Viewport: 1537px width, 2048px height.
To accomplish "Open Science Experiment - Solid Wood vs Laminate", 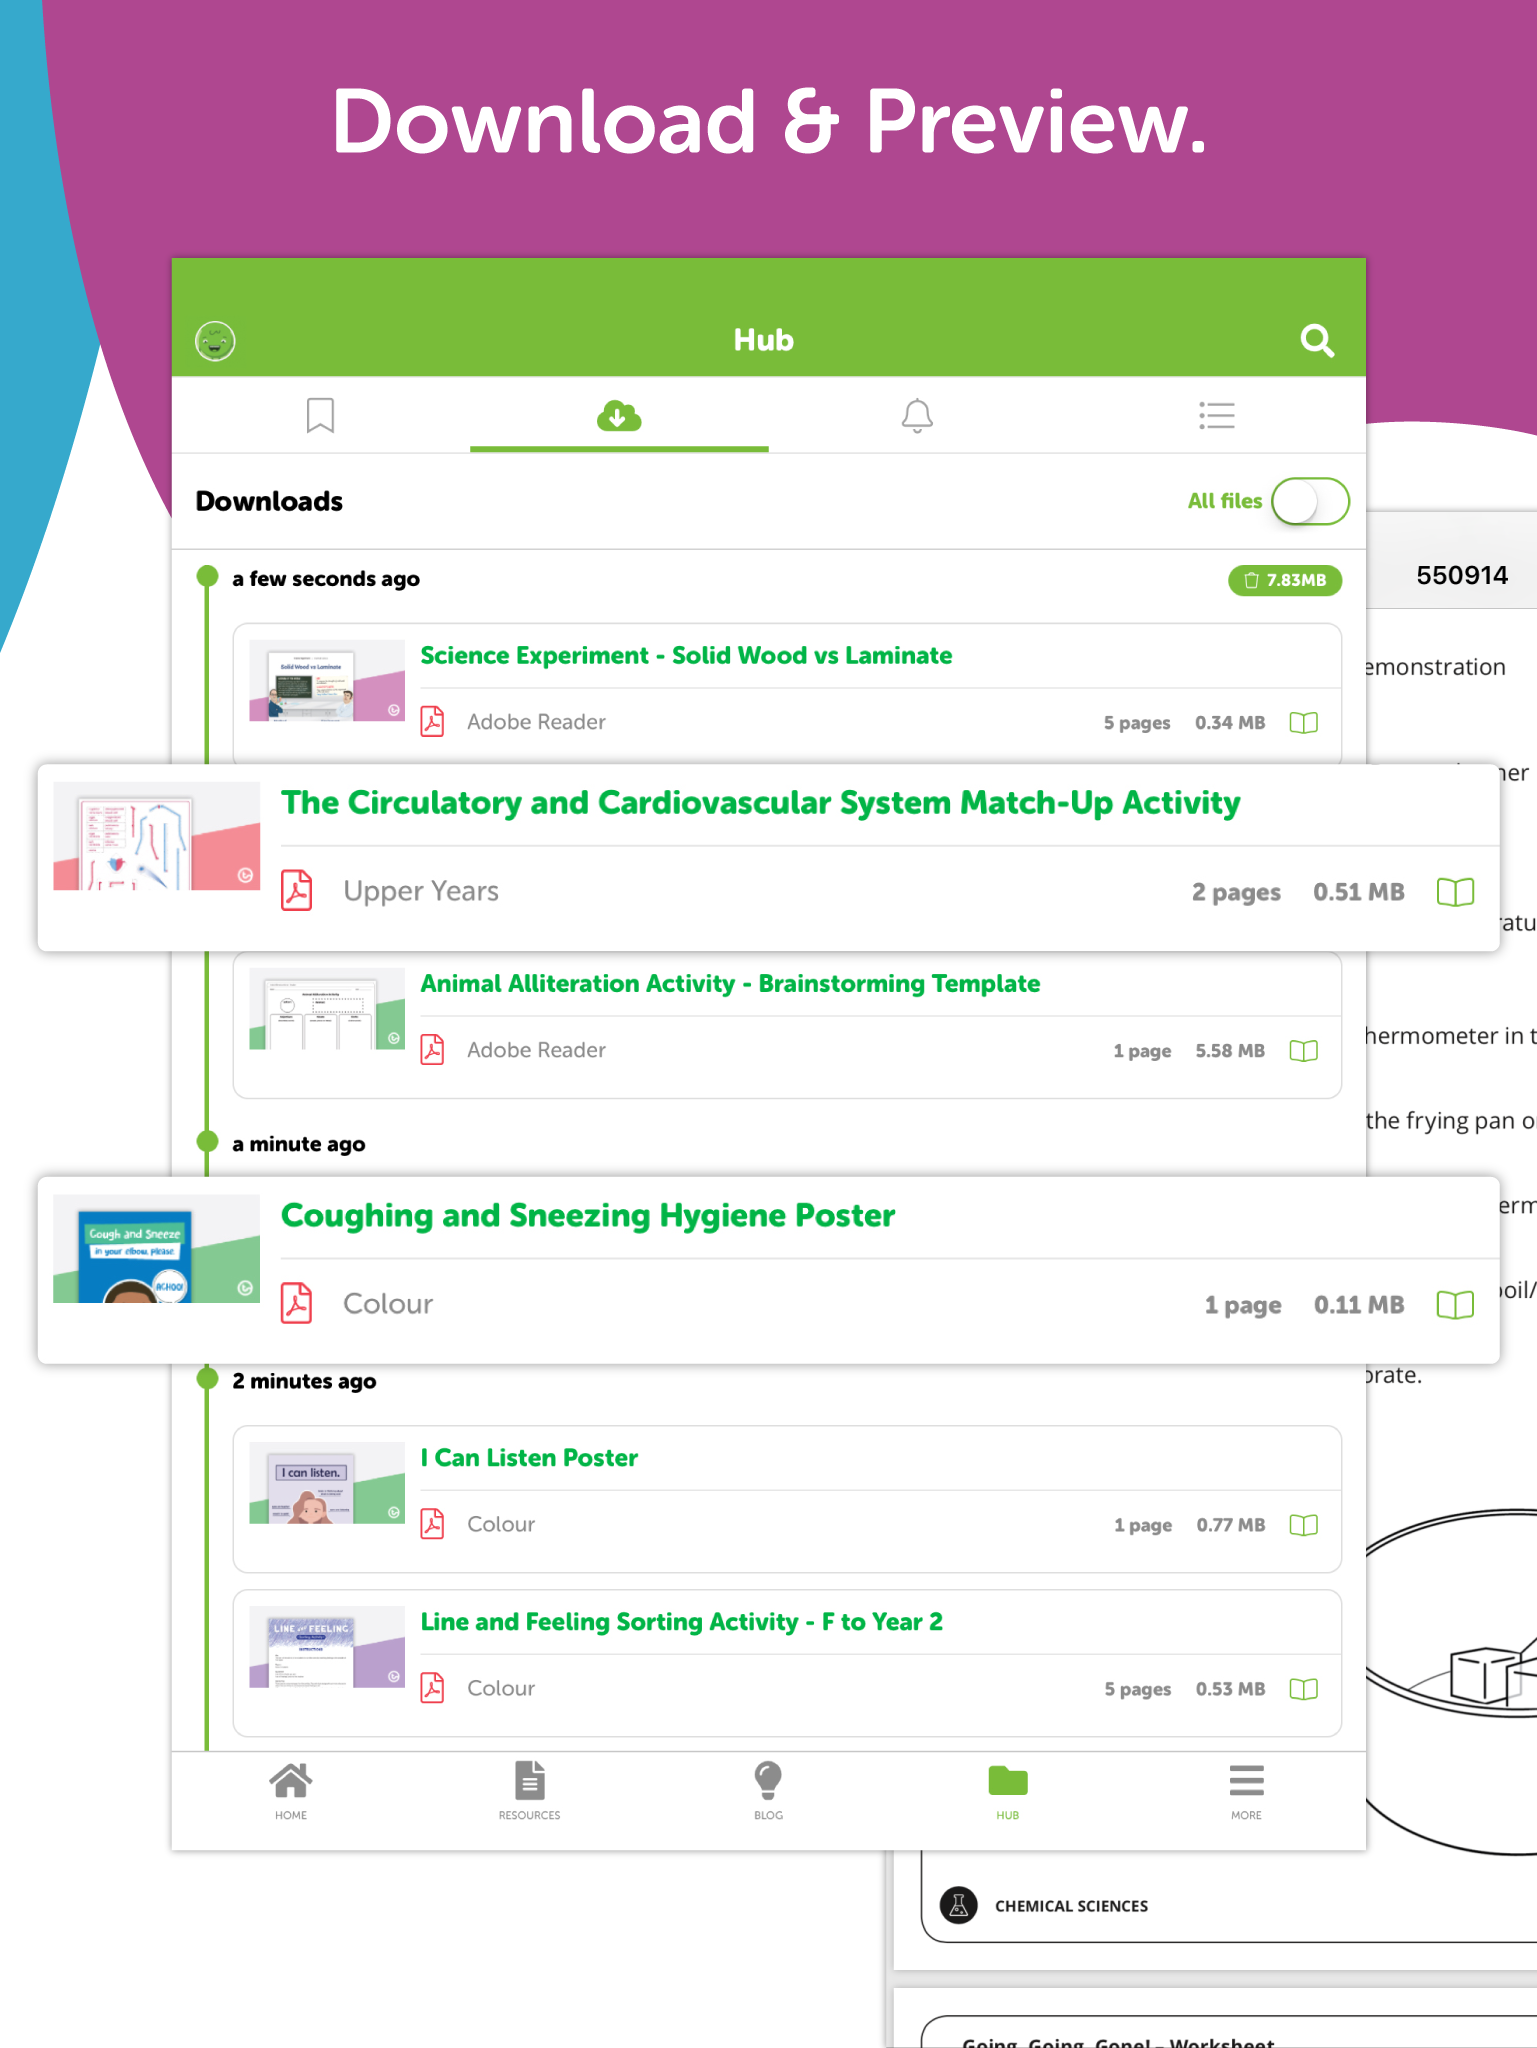I will pos(686,656).
